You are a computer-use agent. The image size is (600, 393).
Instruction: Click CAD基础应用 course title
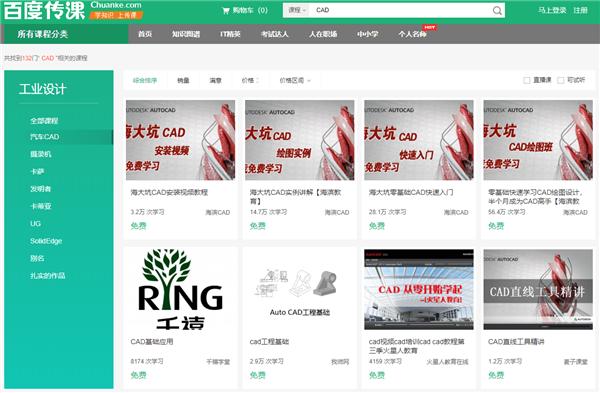tap(152, 341)
